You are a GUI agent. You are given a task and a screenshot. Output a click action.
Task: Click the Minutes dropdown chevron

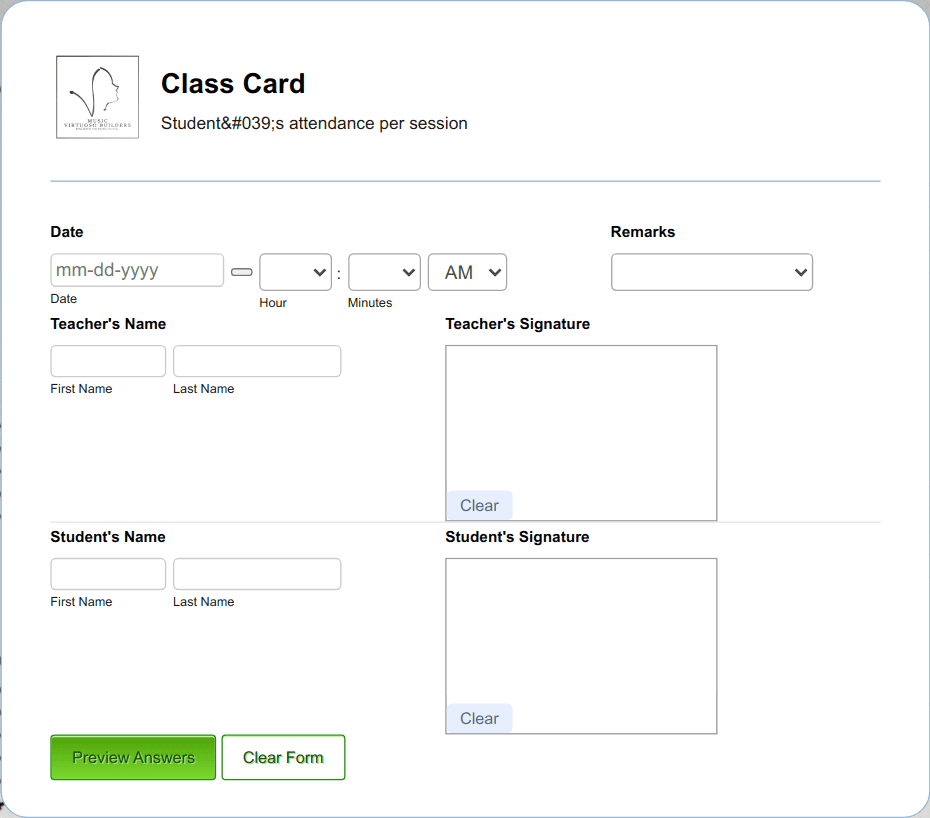point(411,272)
